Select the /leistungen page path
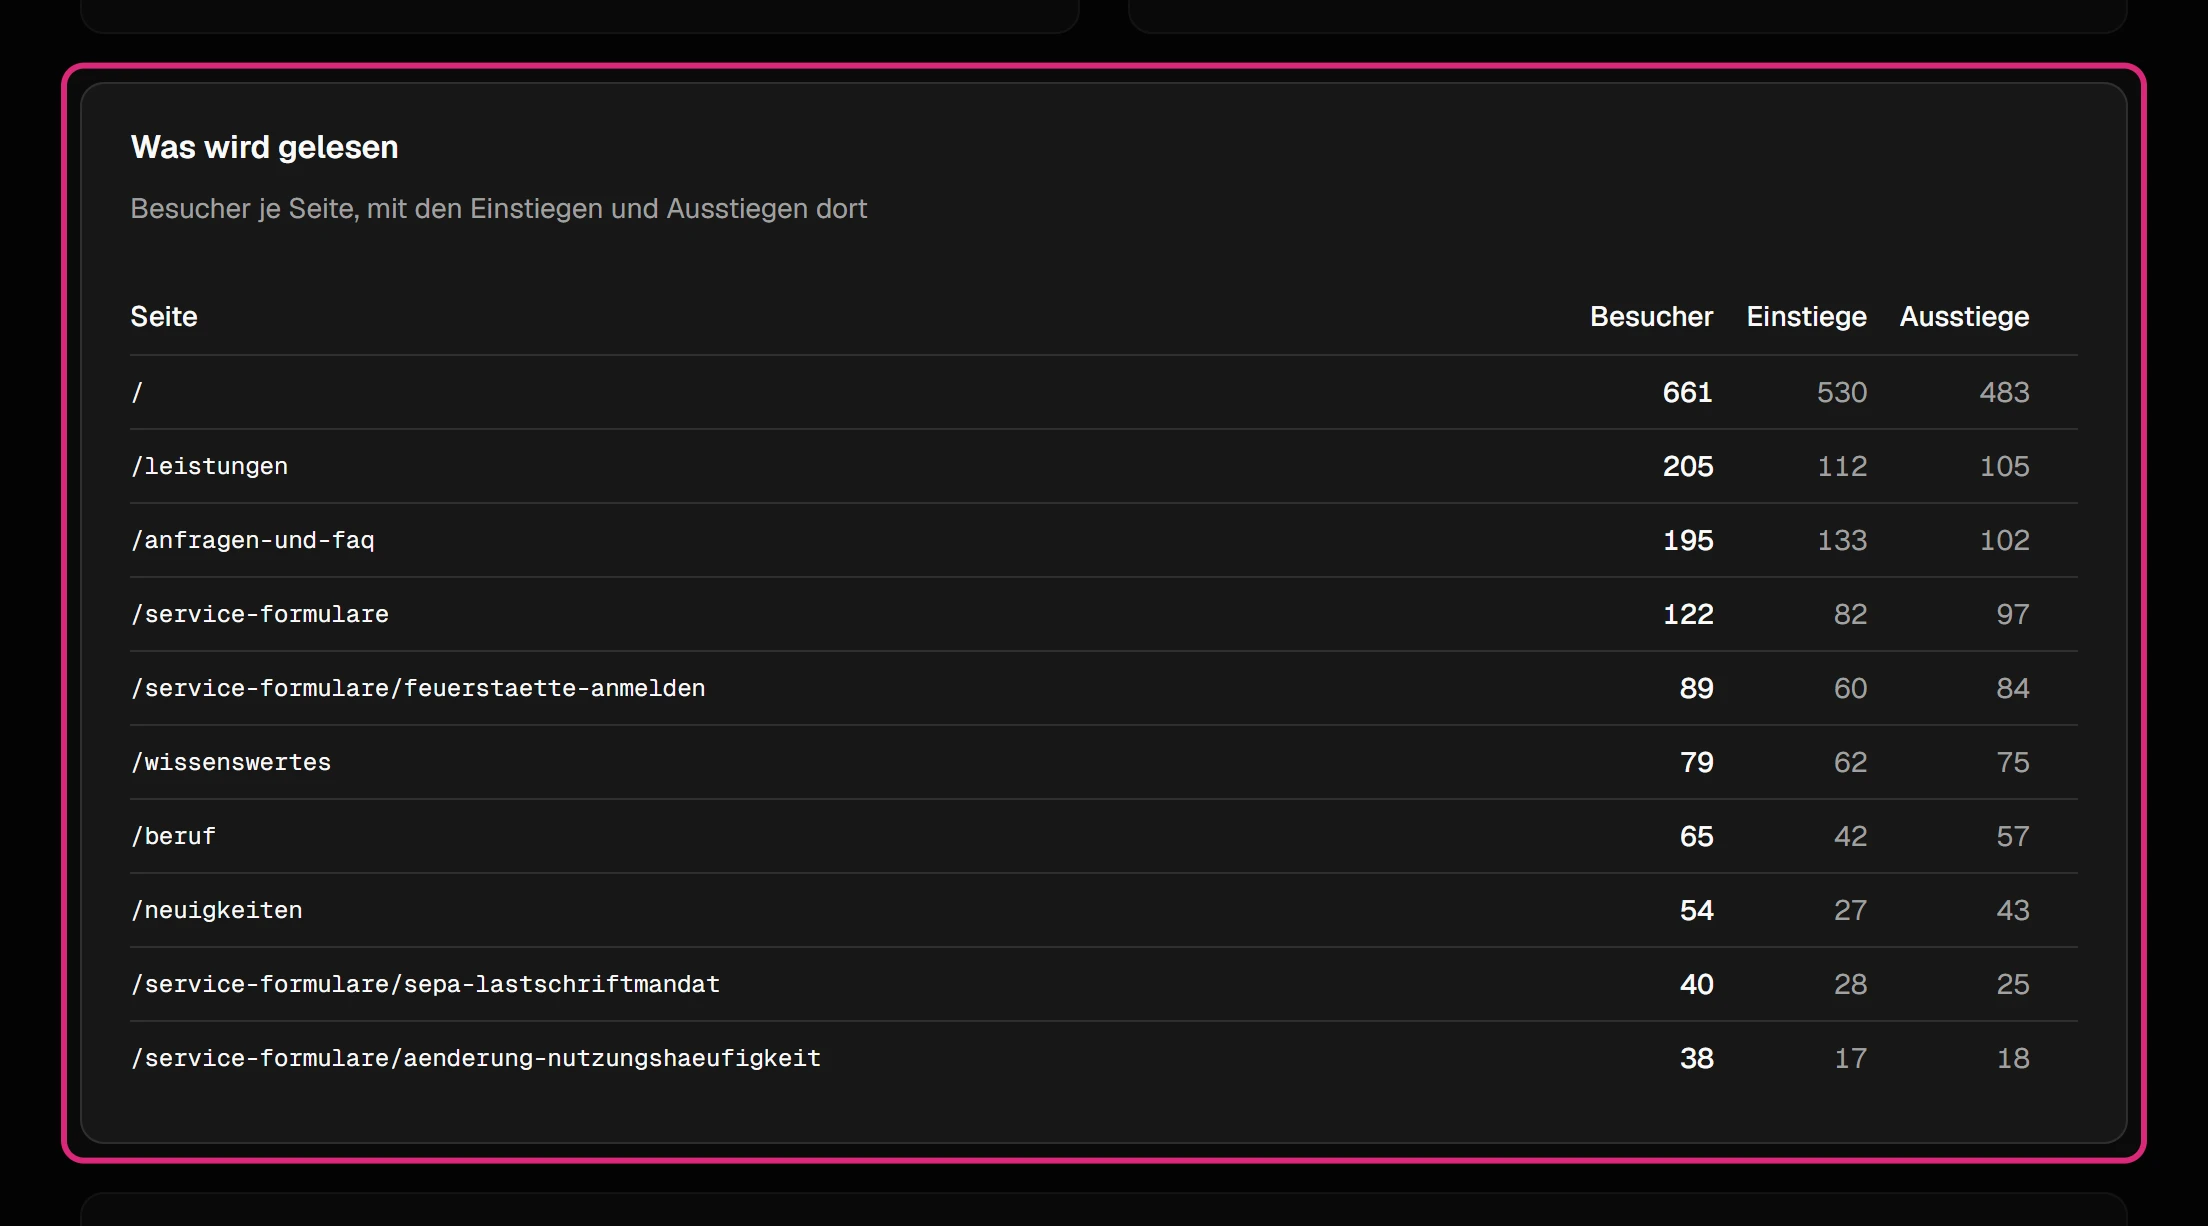The height and width of the screenshot is (1226, 2208). point(209,466)
